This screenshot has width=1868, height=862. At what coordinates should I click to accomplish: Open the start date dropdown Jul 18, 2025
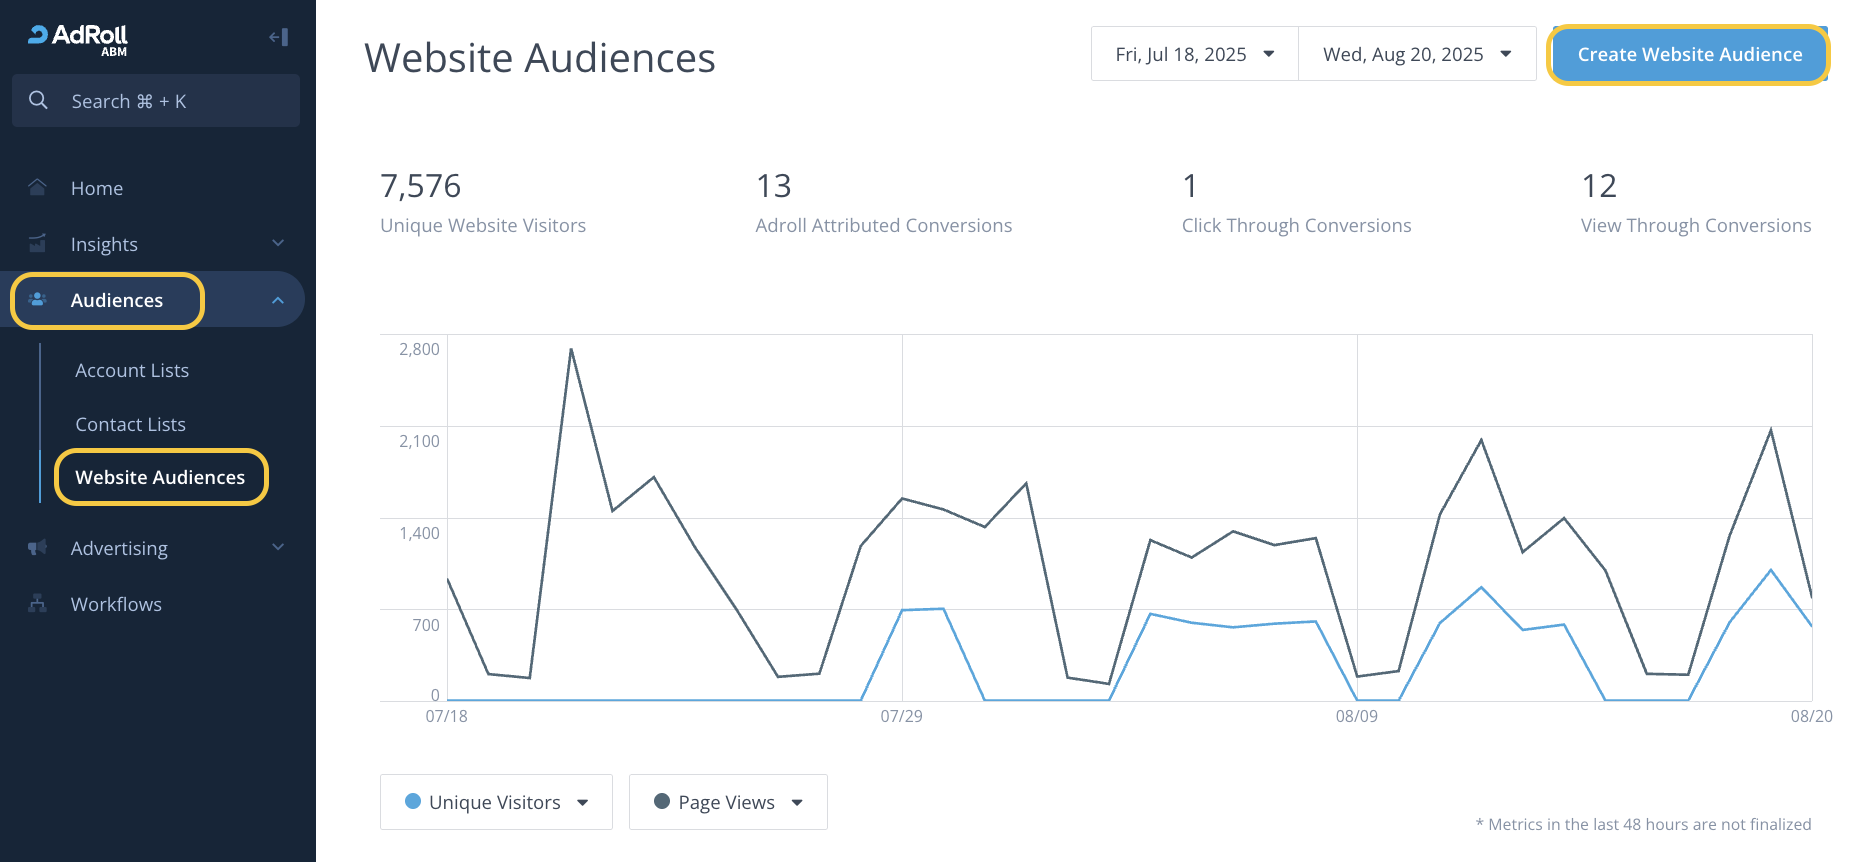click(x=1194, y=54)
